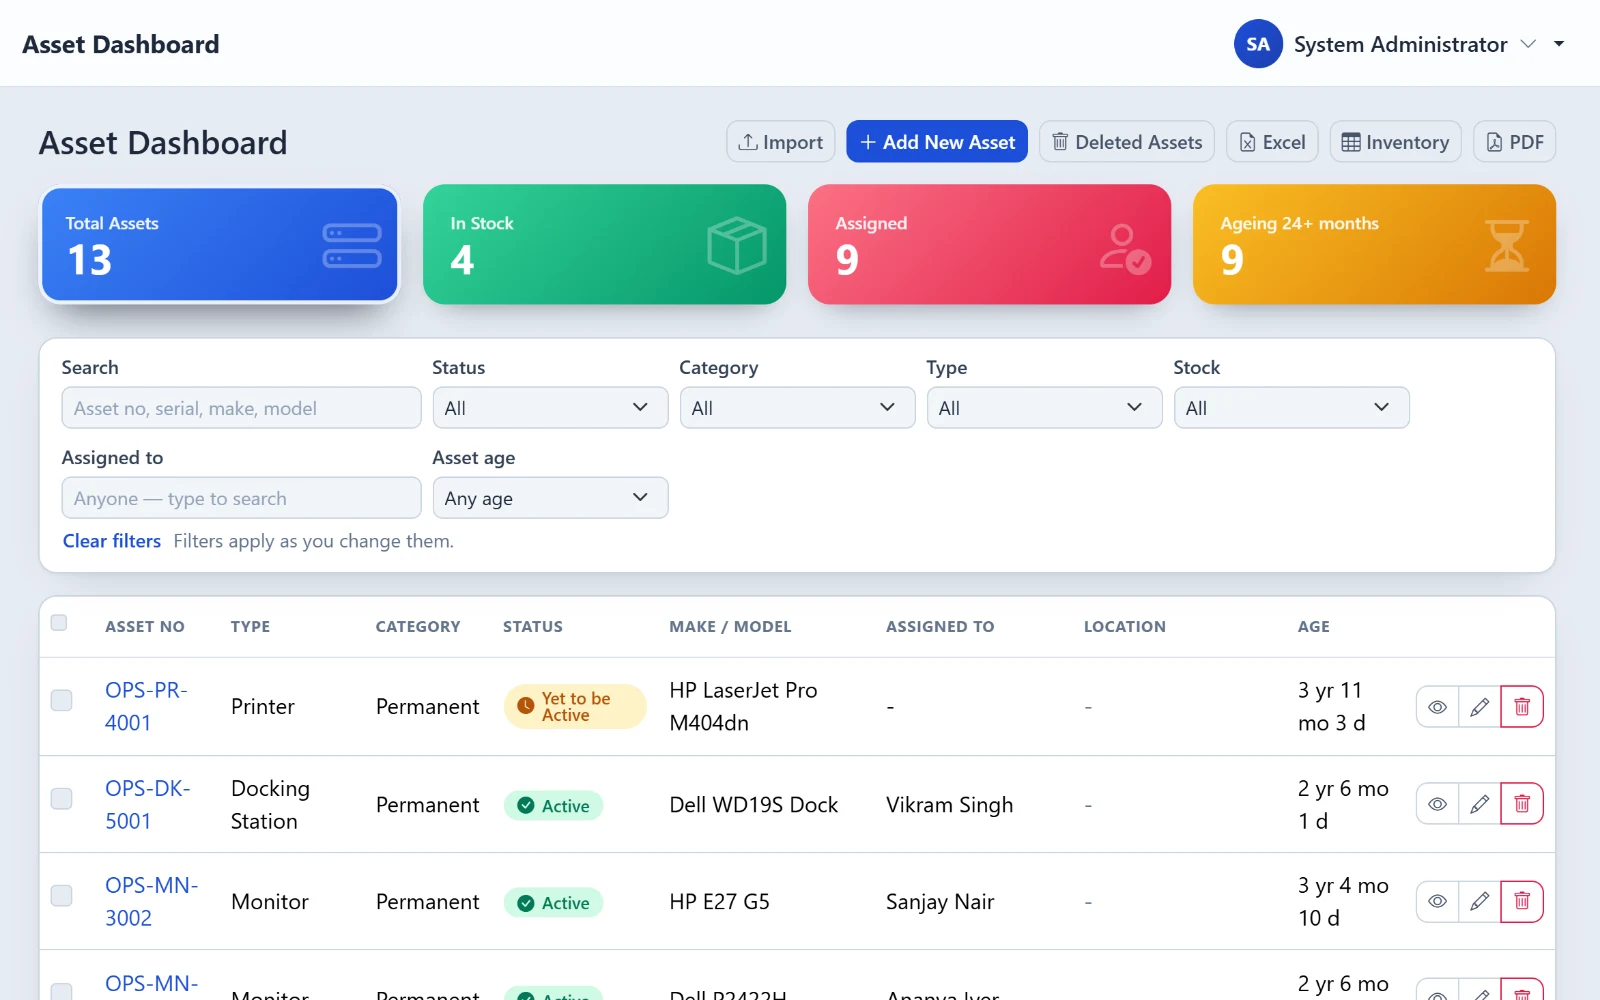Open the Type filter dropdown
Viewport: 1600px width, 1000px height.
1044,408
